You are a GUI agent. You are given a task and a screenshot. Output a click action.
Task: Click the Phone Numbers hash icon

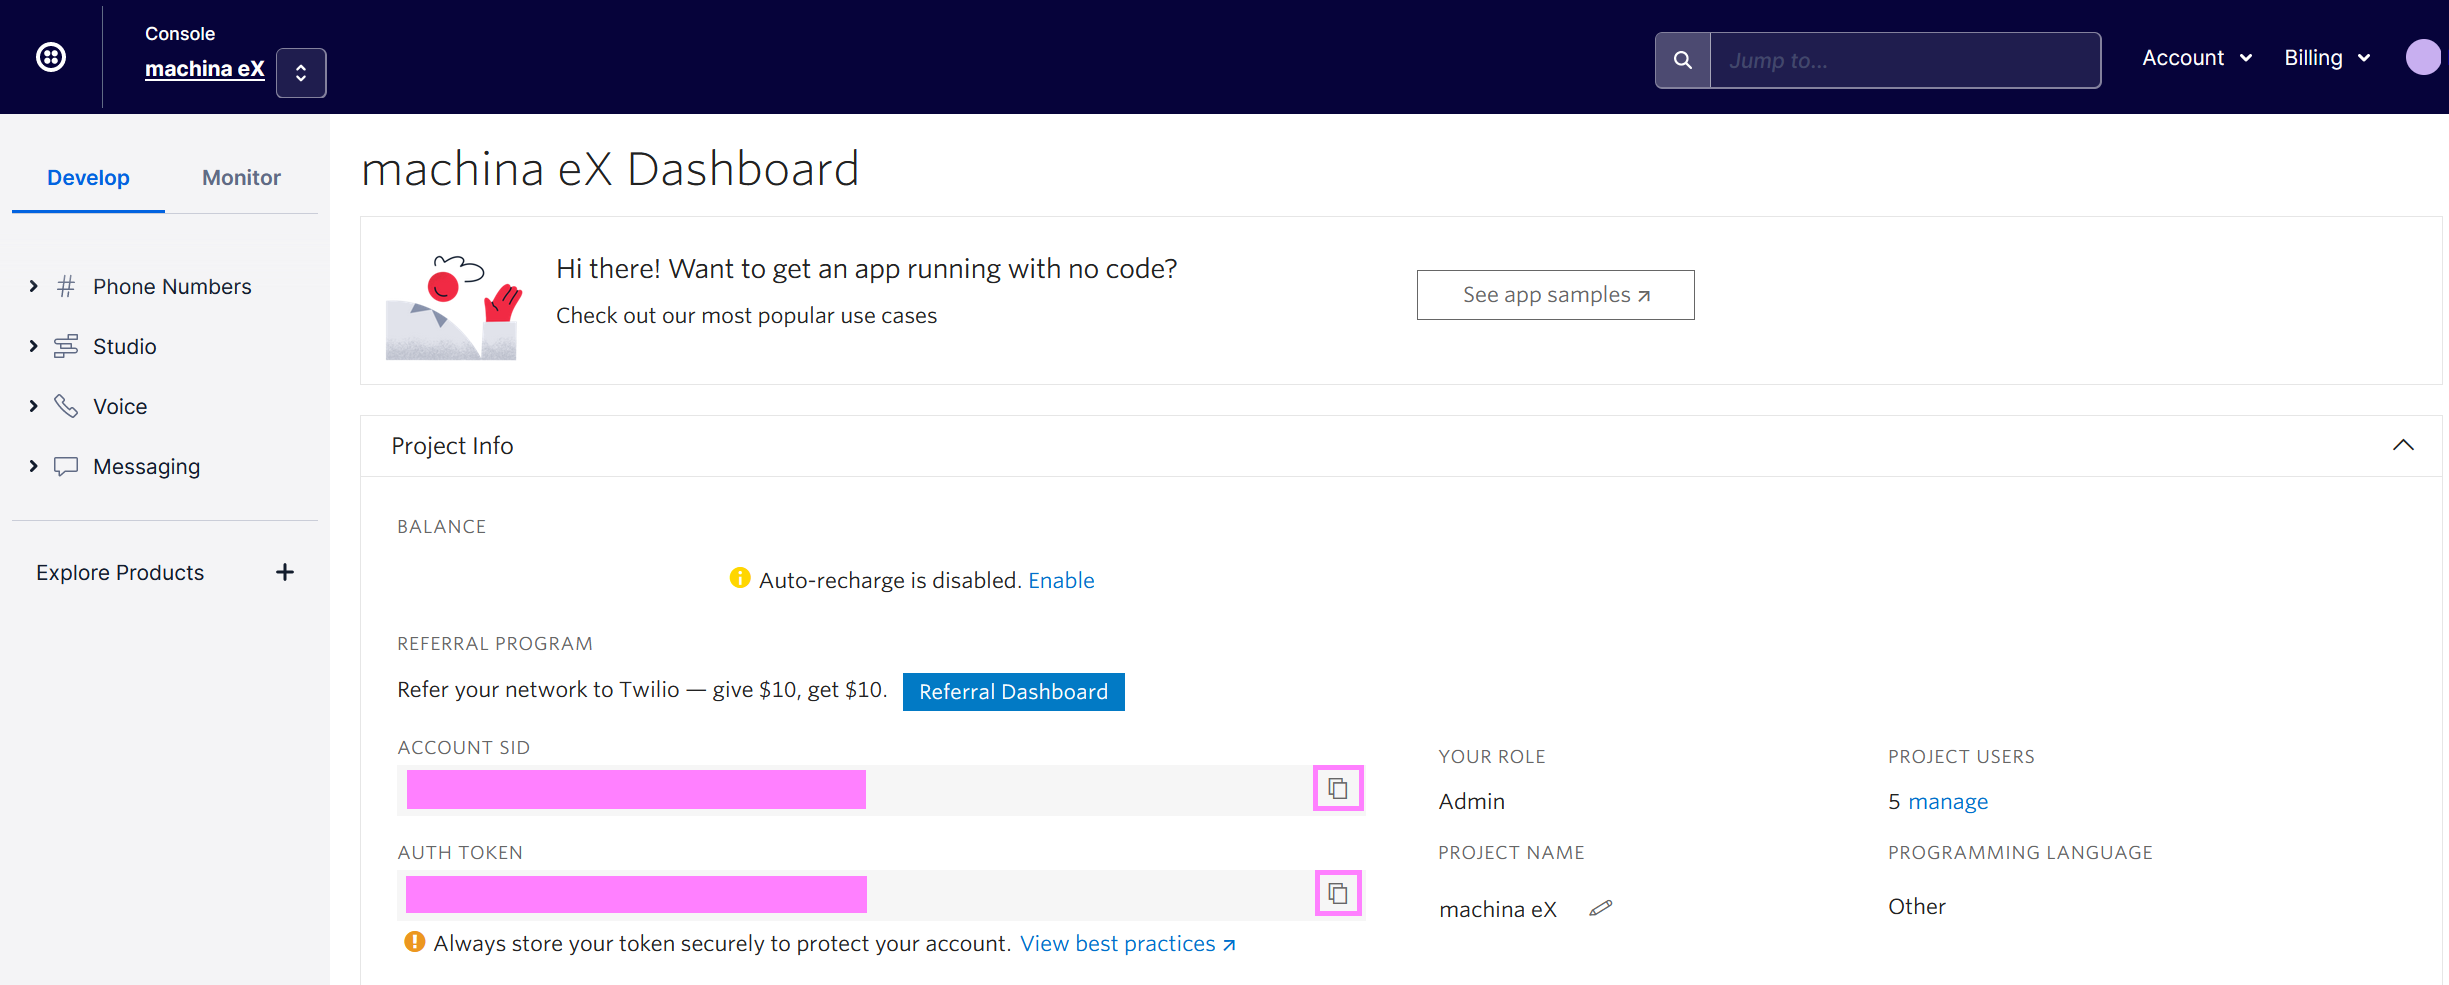[66, 286]
